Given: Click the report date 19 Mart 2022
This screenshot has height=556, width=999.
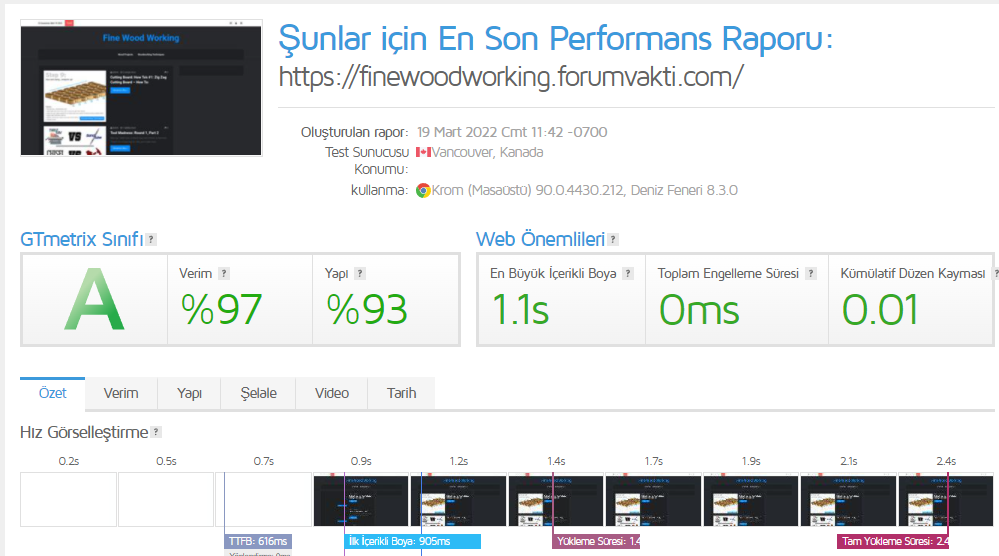Looking at the screenshot, I should tap(512, 132).
